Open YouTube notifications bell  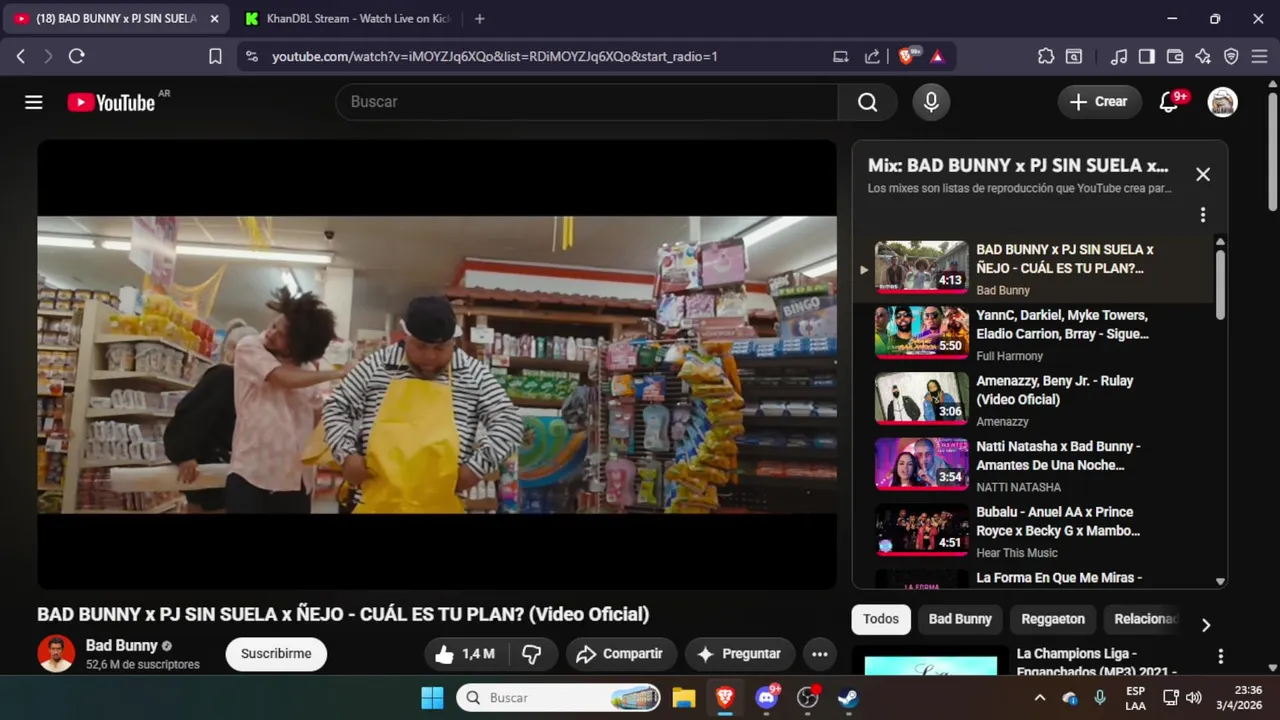[x=1168, y=102]
